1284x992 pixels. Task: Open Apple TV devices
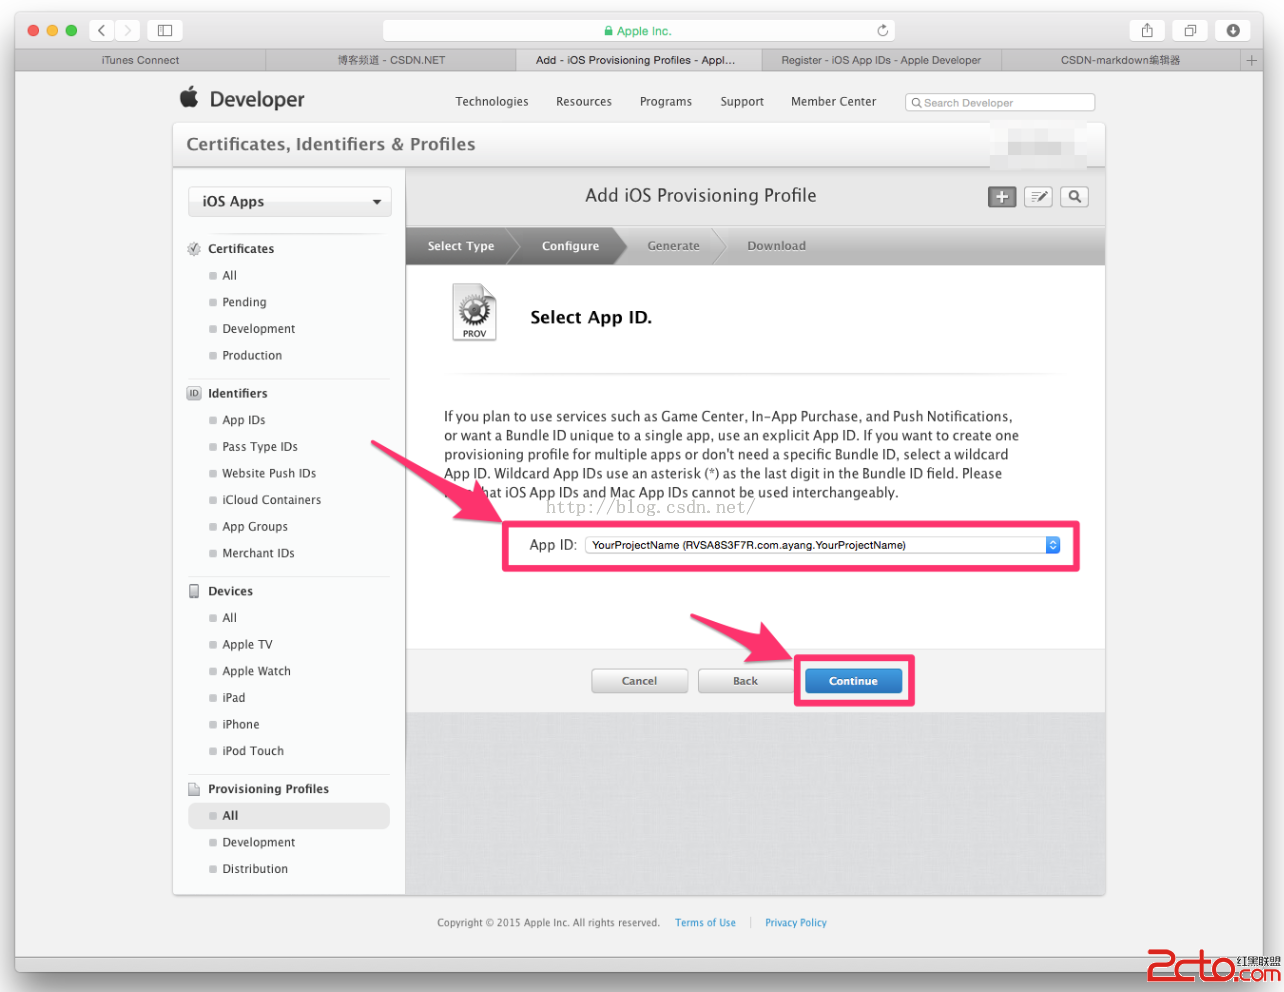247,645
